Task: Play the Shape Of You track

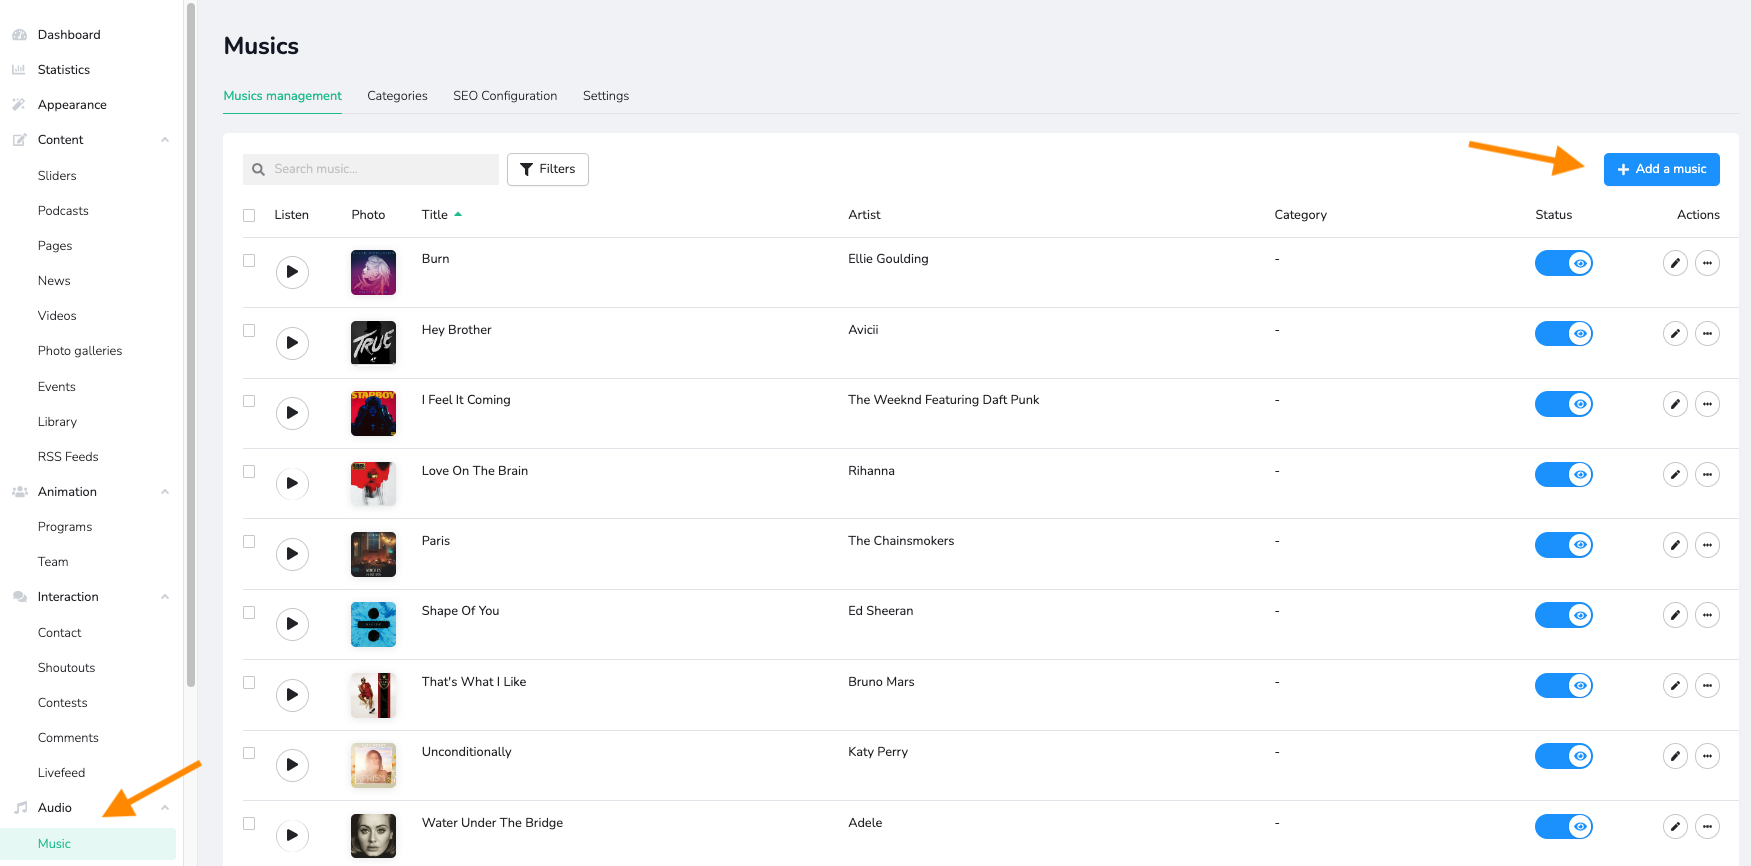Action: coord(292,624)
